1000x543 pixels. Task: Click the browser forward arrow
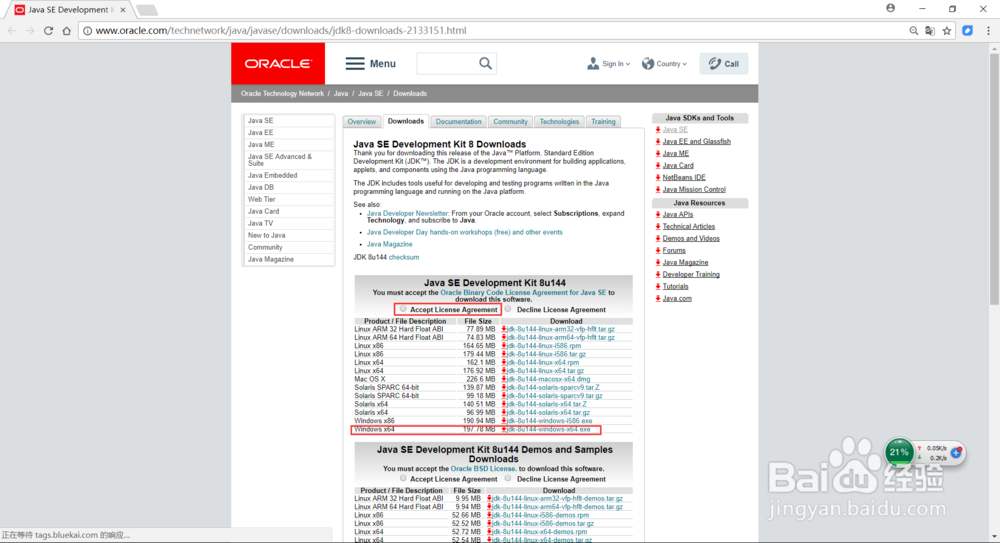[x=30, y=31]
